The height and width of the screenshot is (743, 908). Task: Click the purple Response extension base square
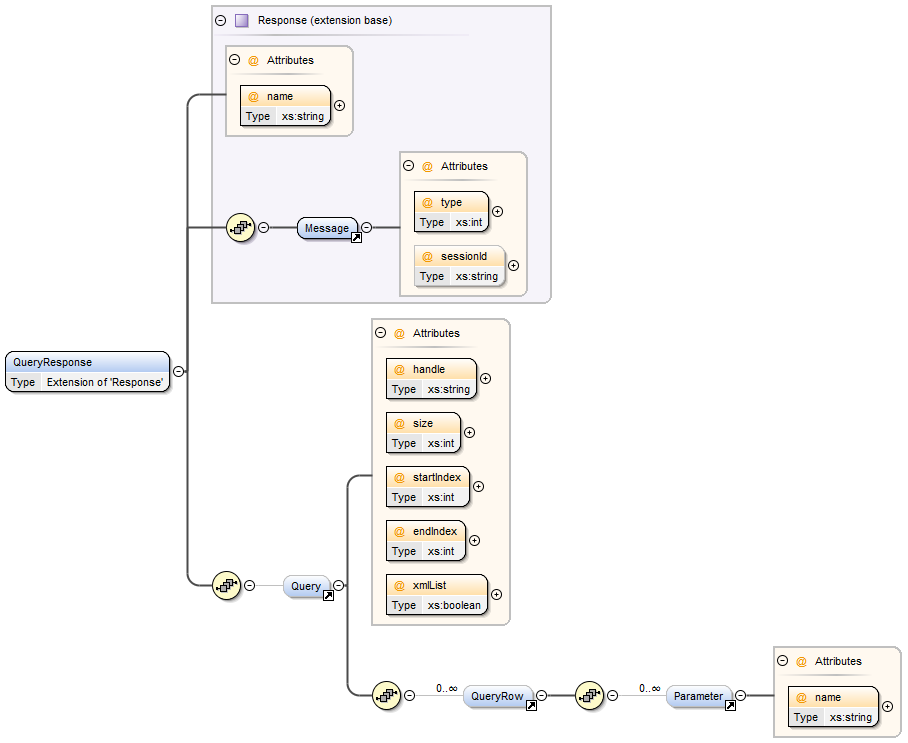tap(241, 20)
